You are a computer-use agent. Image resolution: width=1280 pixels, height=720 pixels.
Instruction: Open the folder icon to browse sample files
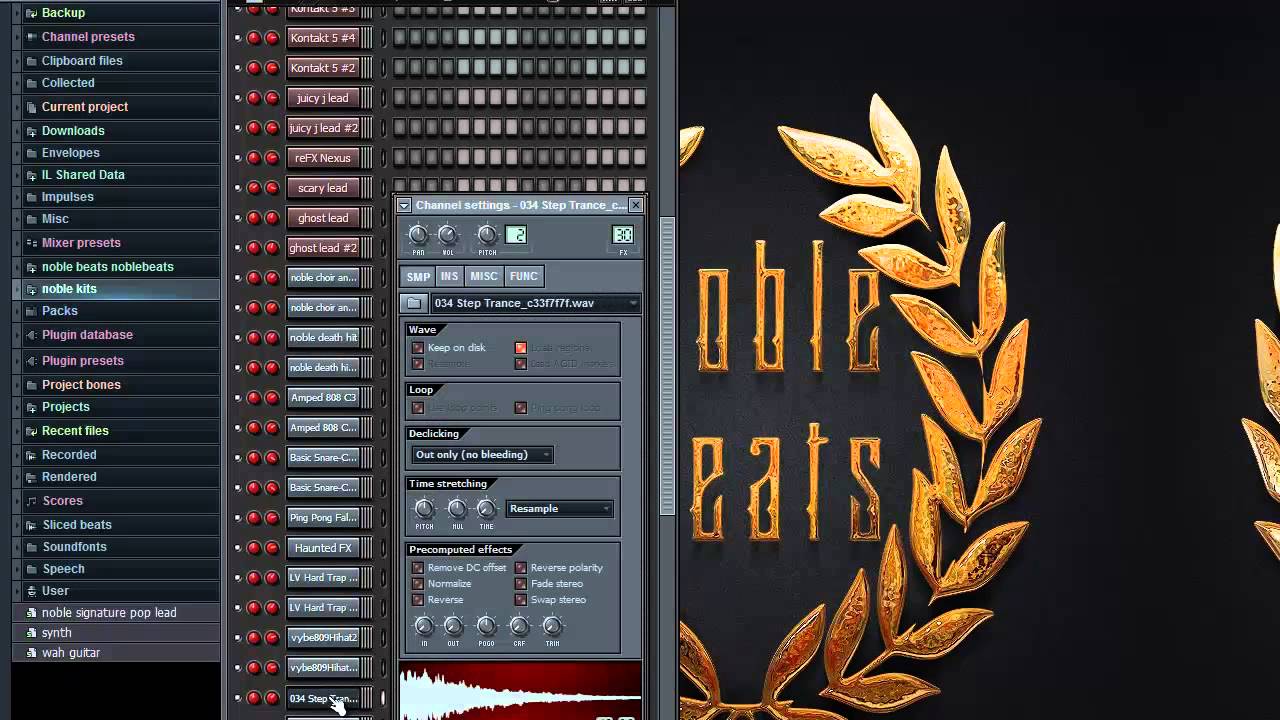411,301
